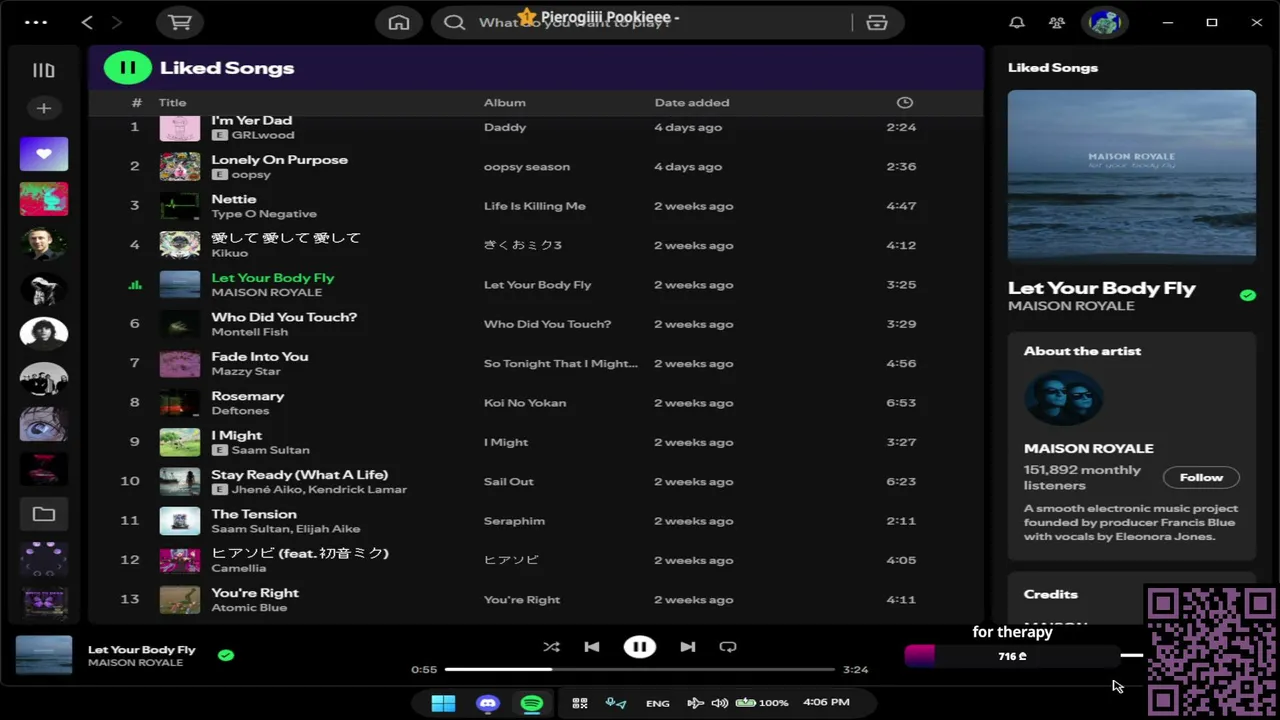Toggle repeat mode
Image resolution: width=1280 pixels, height=720 pixels.
[x=728, y=647]
